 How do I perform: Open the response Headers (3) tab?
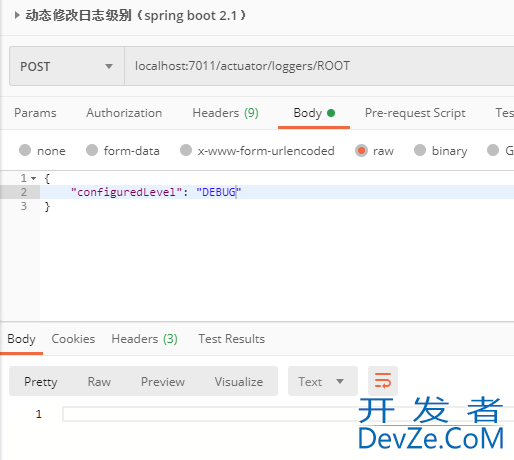tap(144, 339)
